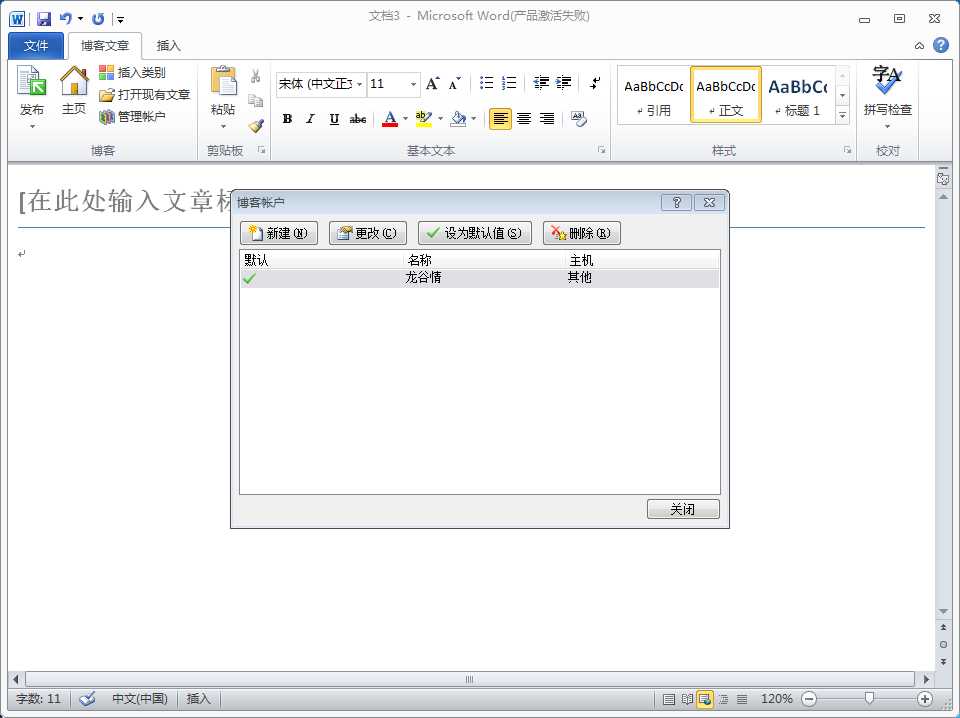The width and height of the screenshot is (960, 718).
Task: Click the zoom slider handle
Action: (x=869, y=698)
